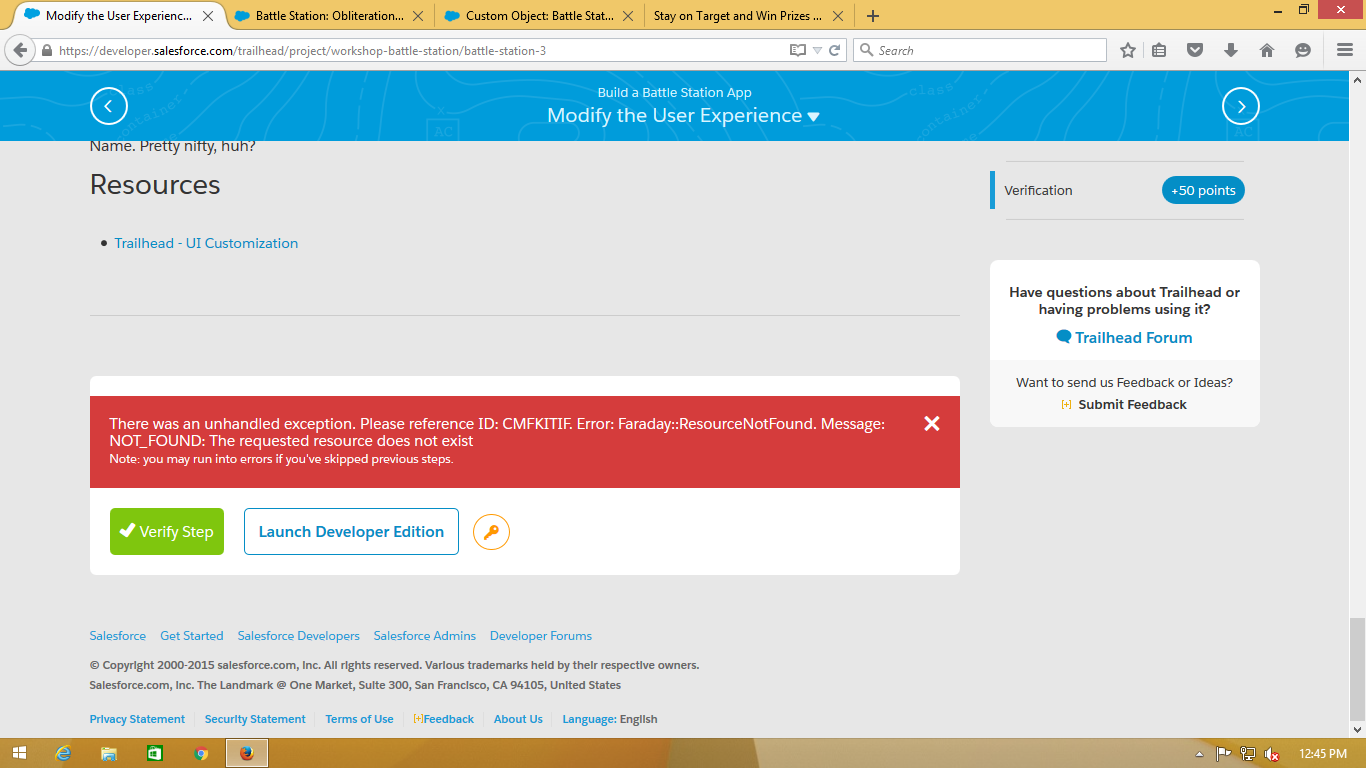1366x768 pixels.
Task: Show hidden system tray icons
Action: coord(1199,753)
